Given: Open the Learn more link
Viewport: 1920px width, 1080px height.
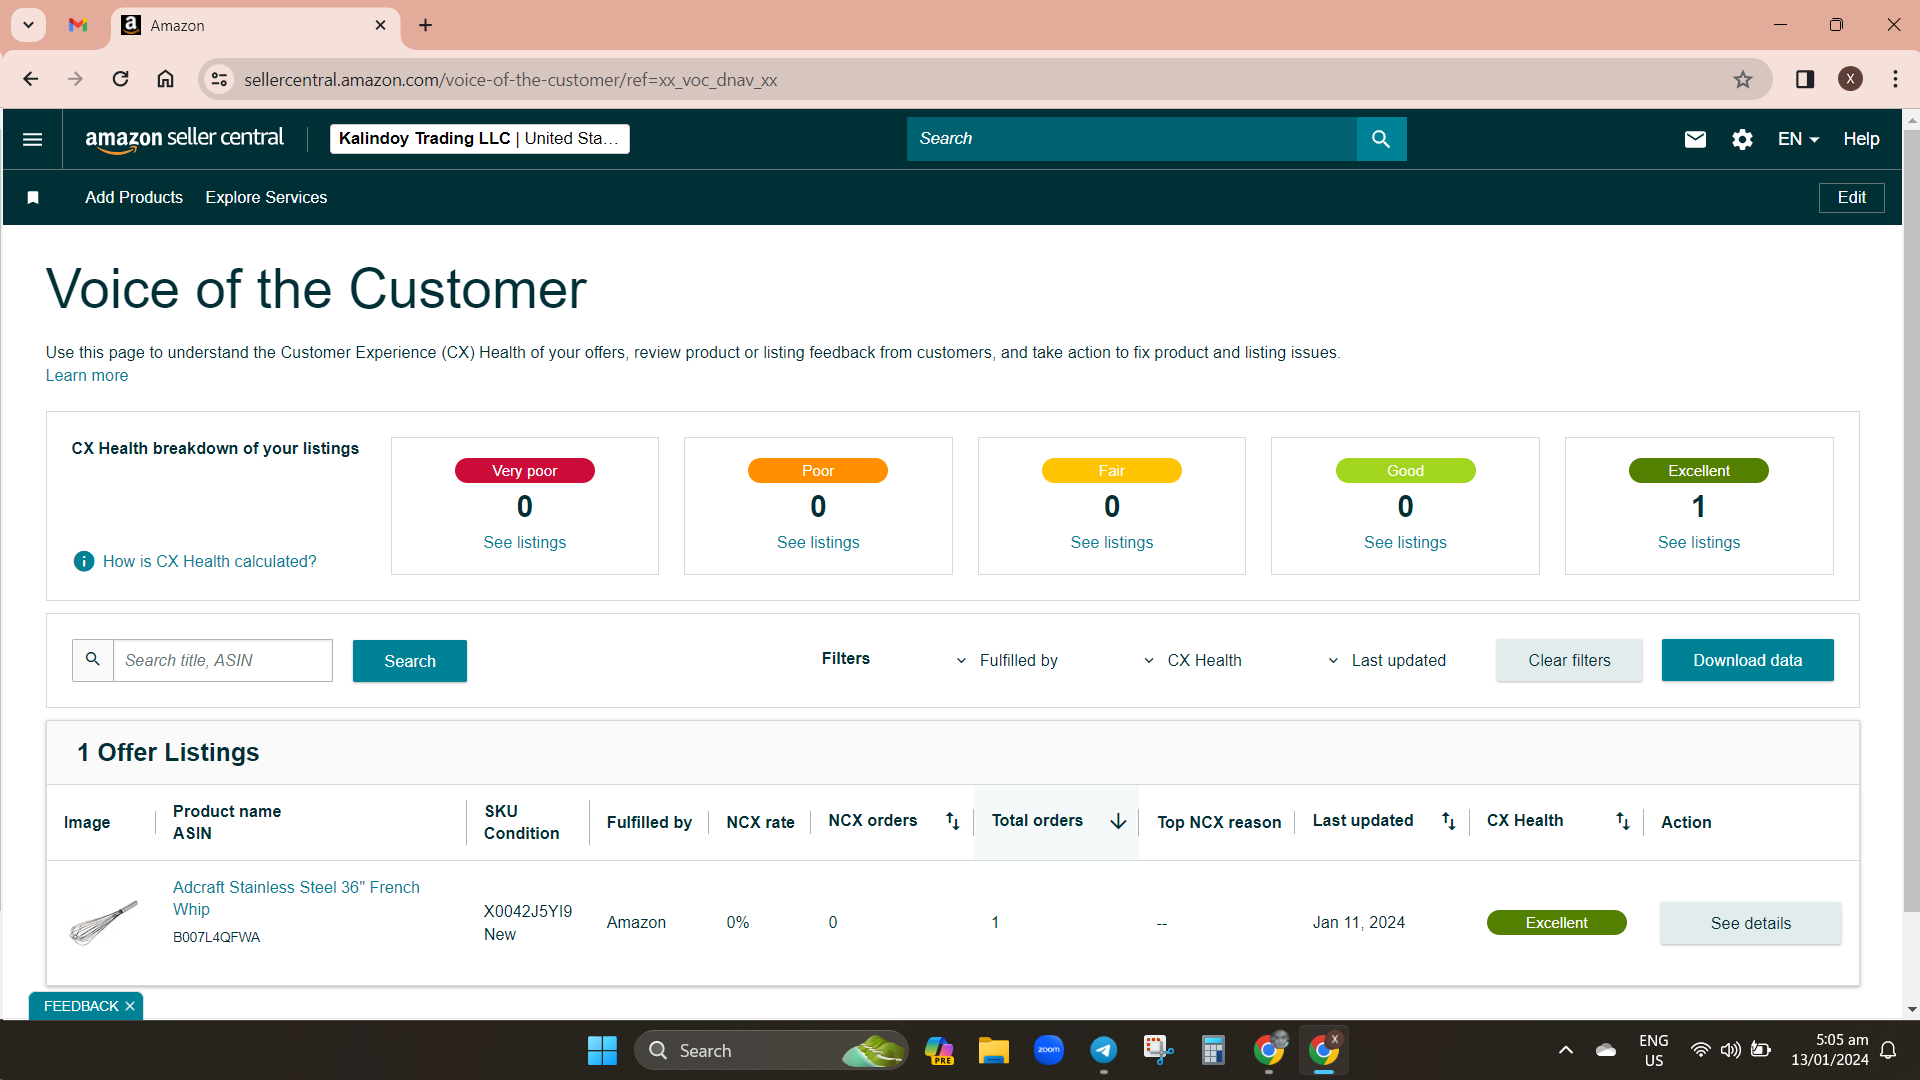Looking at the screenshot, I should point(87,376).
